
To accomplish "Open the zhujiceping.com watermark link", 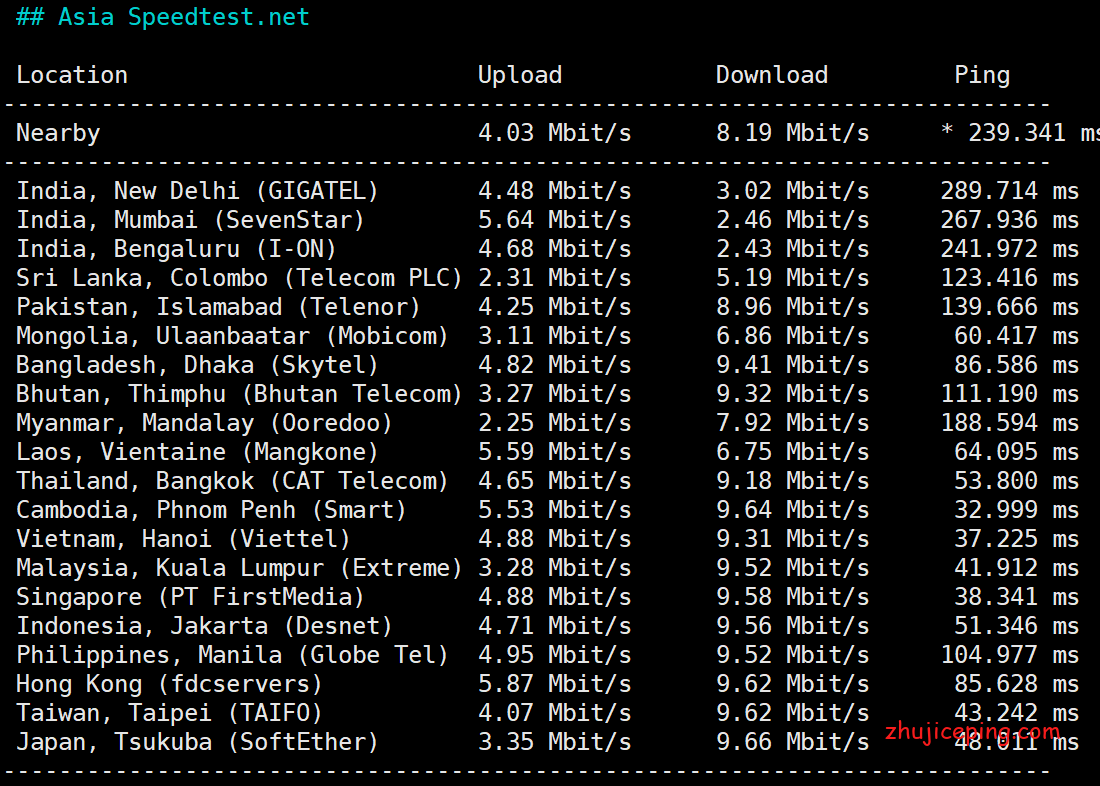I will point(972,732).
